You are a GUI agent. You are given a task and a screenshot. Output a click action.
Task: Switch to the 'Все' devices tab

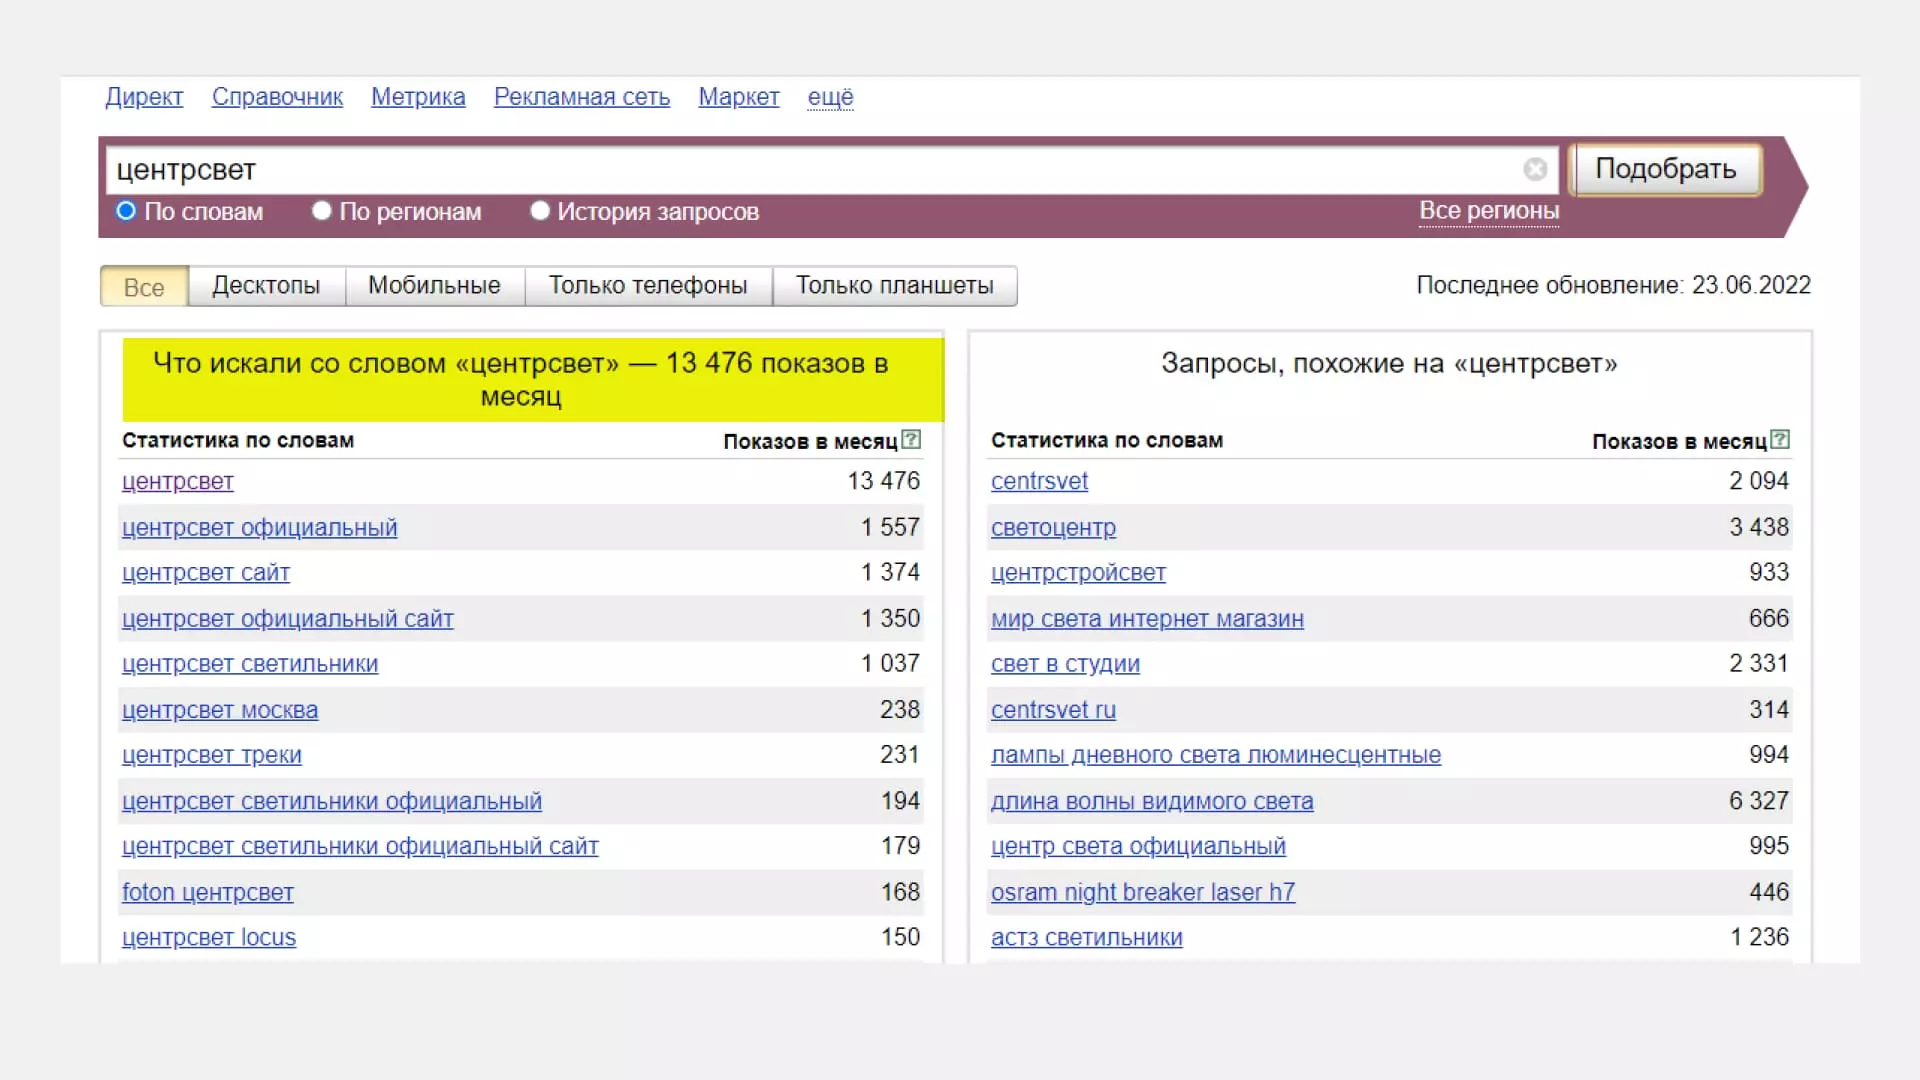click(x=144, y=286)
